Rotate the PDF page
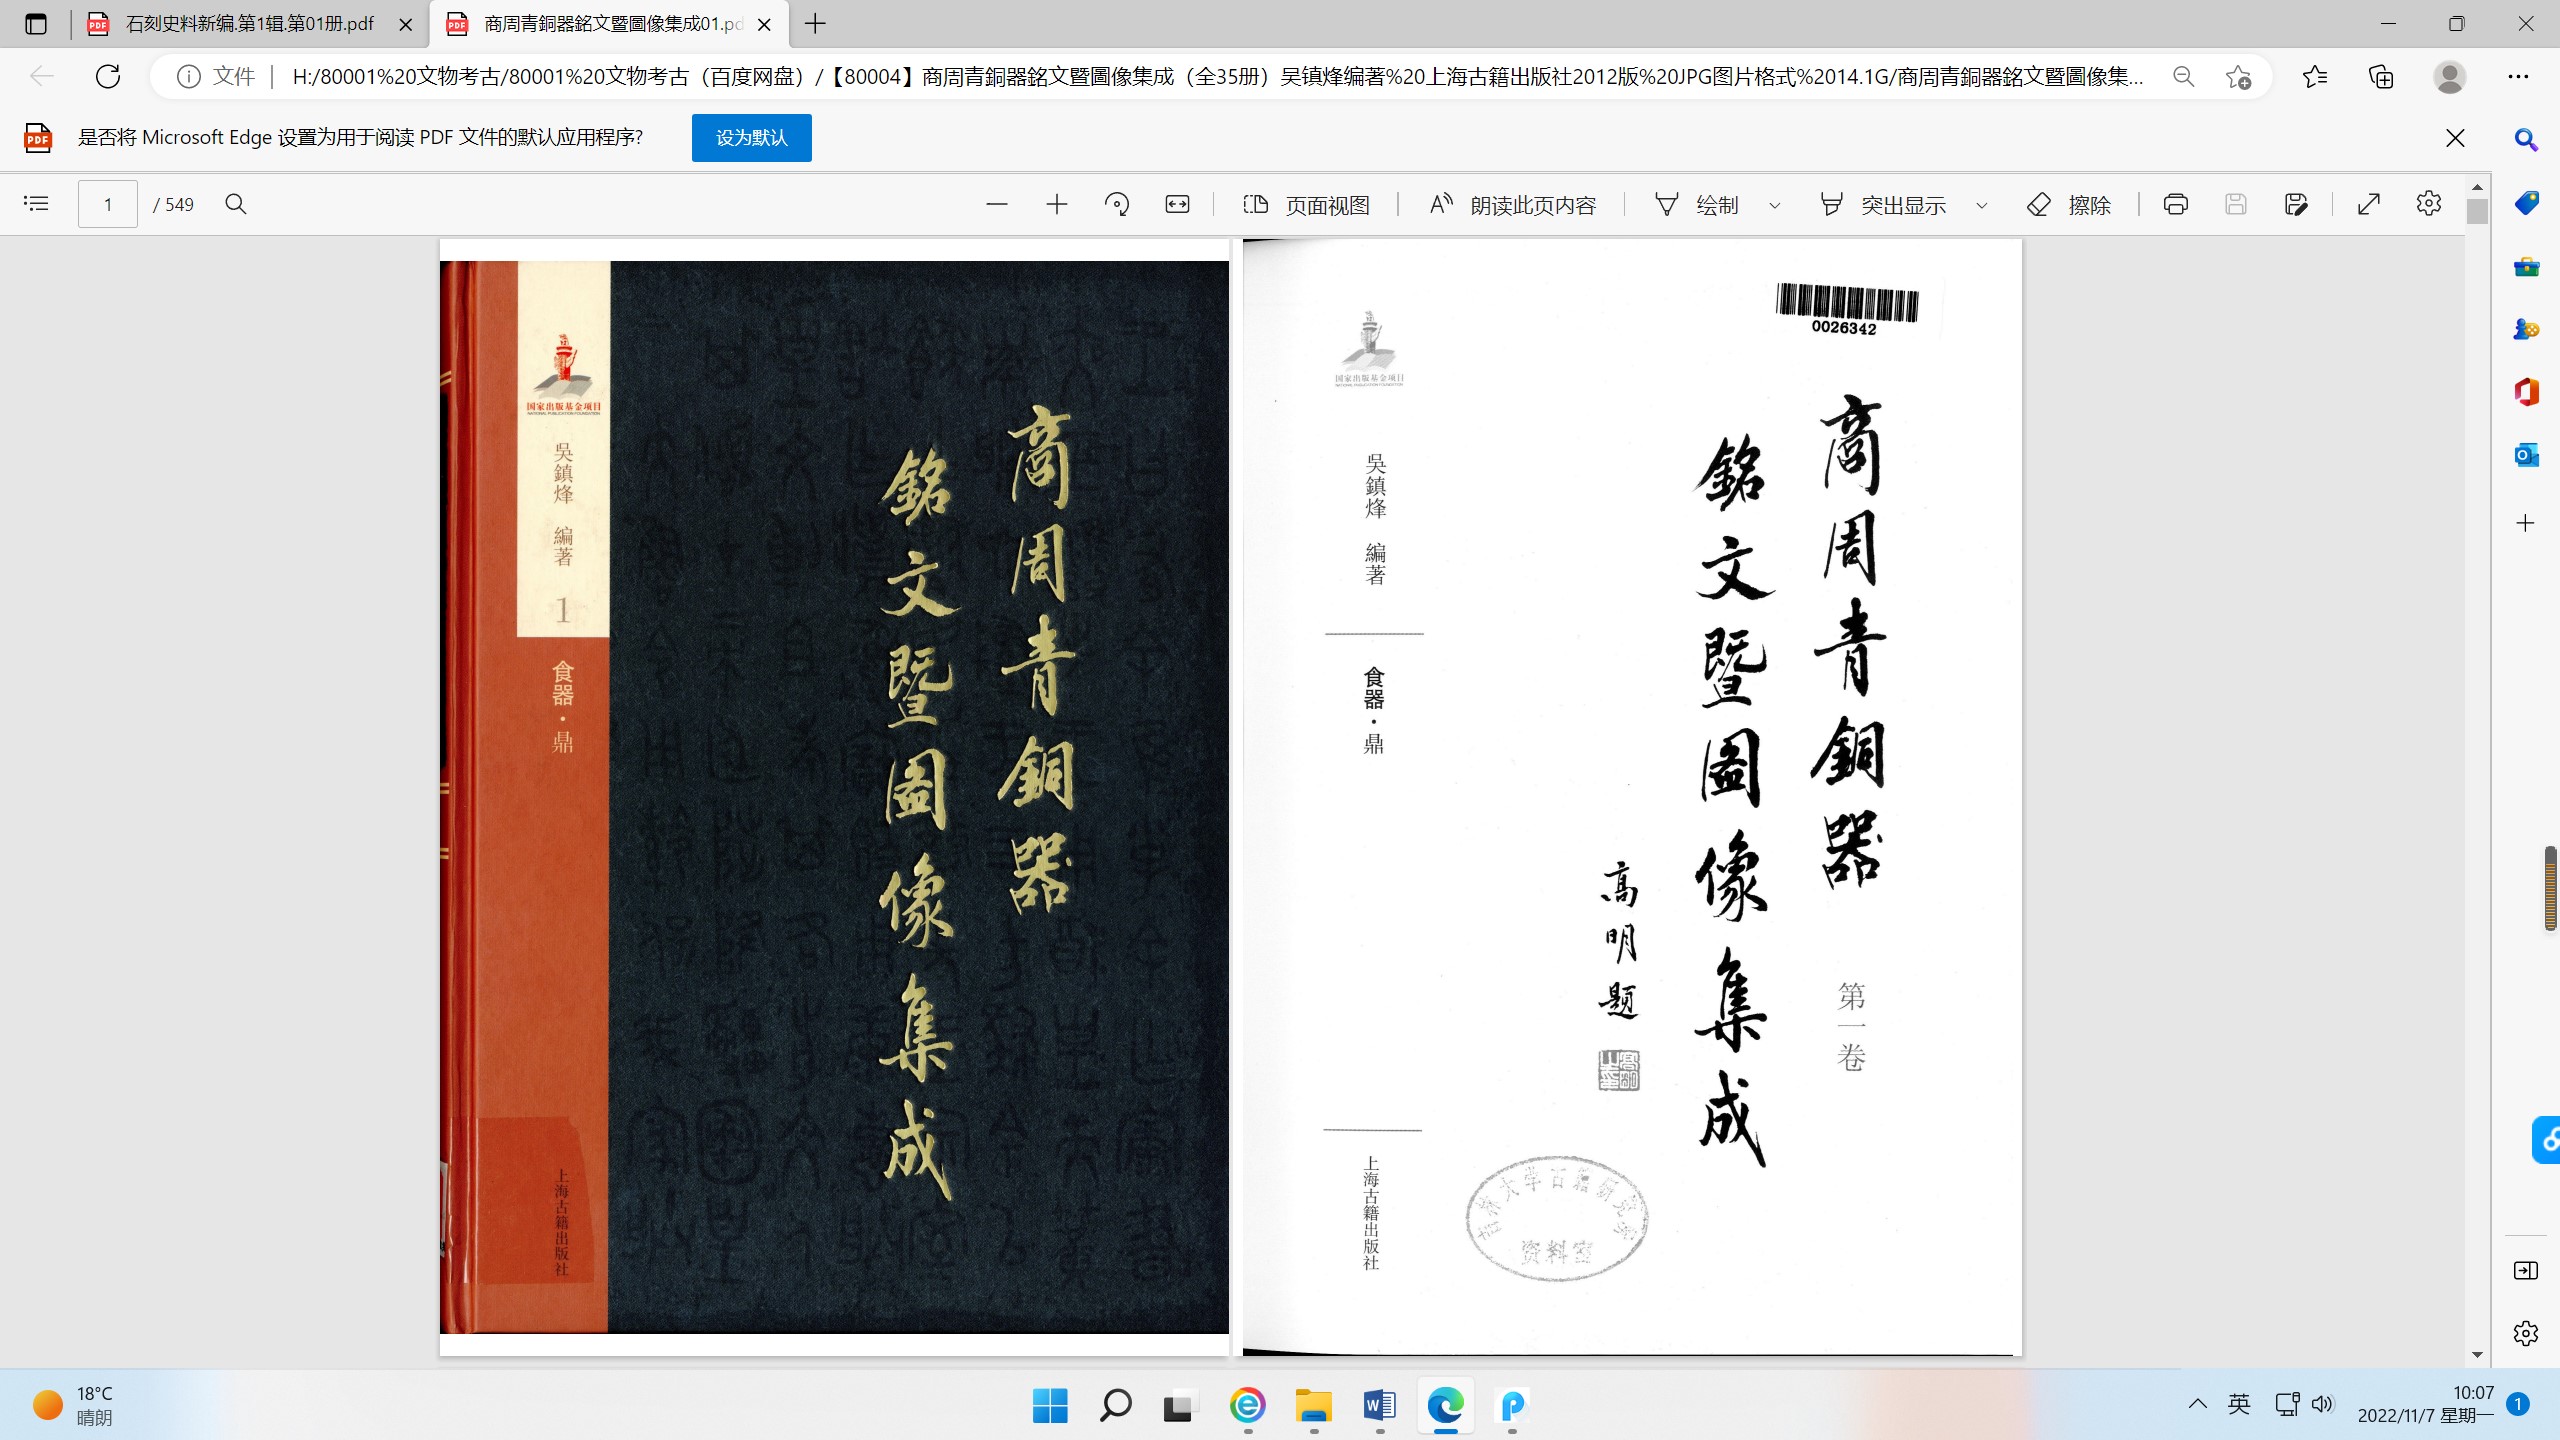 (1117, 205)
